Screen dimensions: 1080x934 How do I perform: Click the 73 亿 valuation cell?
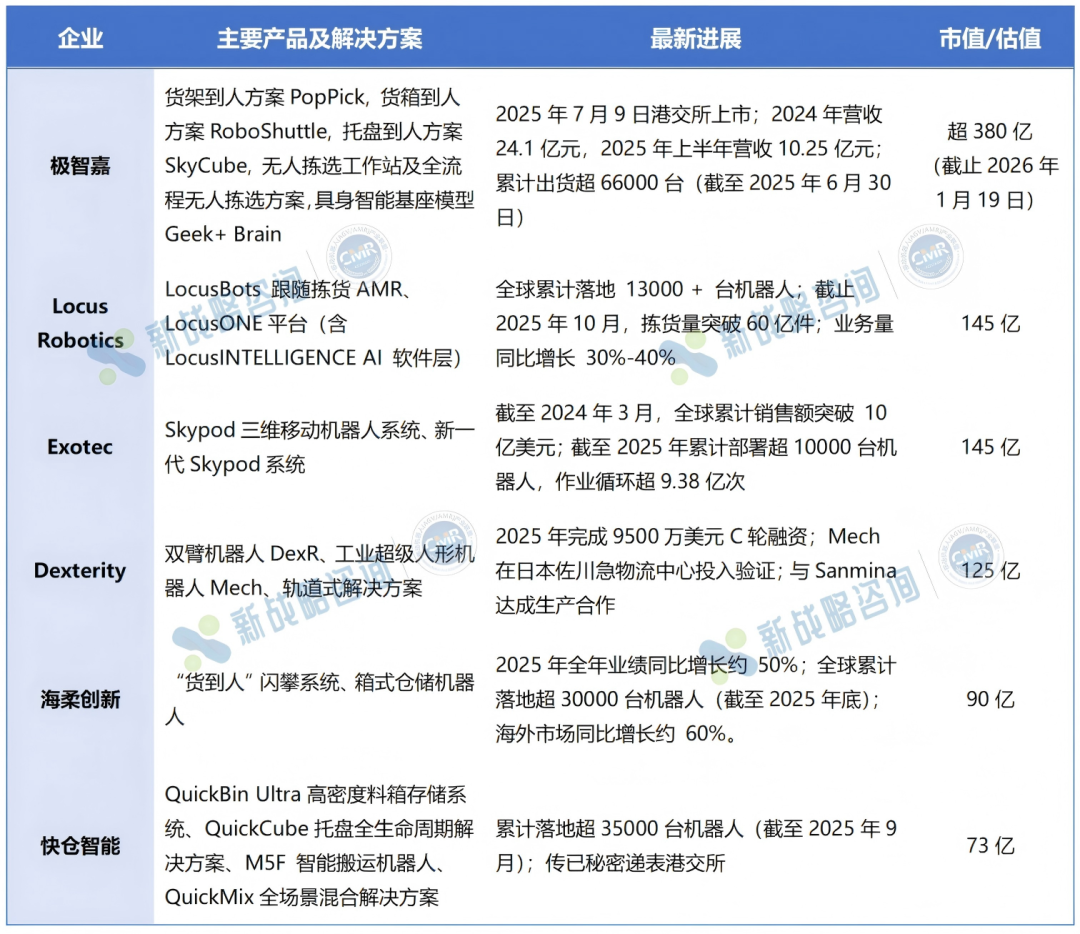click(989, 846)
